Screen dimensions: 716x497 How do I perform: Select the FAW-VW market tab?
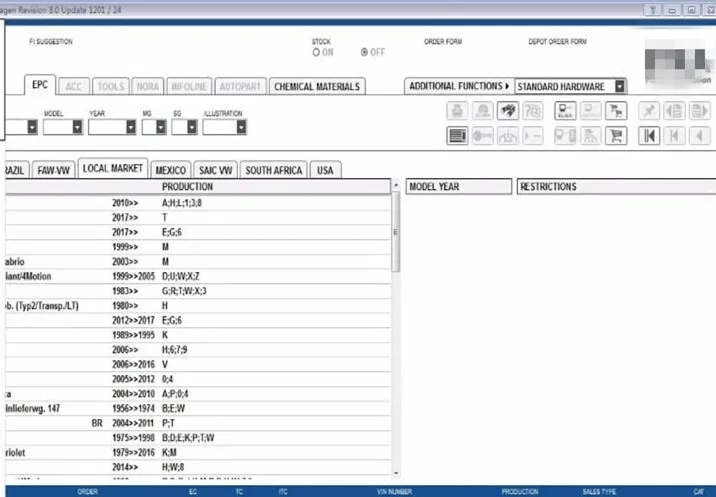tap(53, 170)
